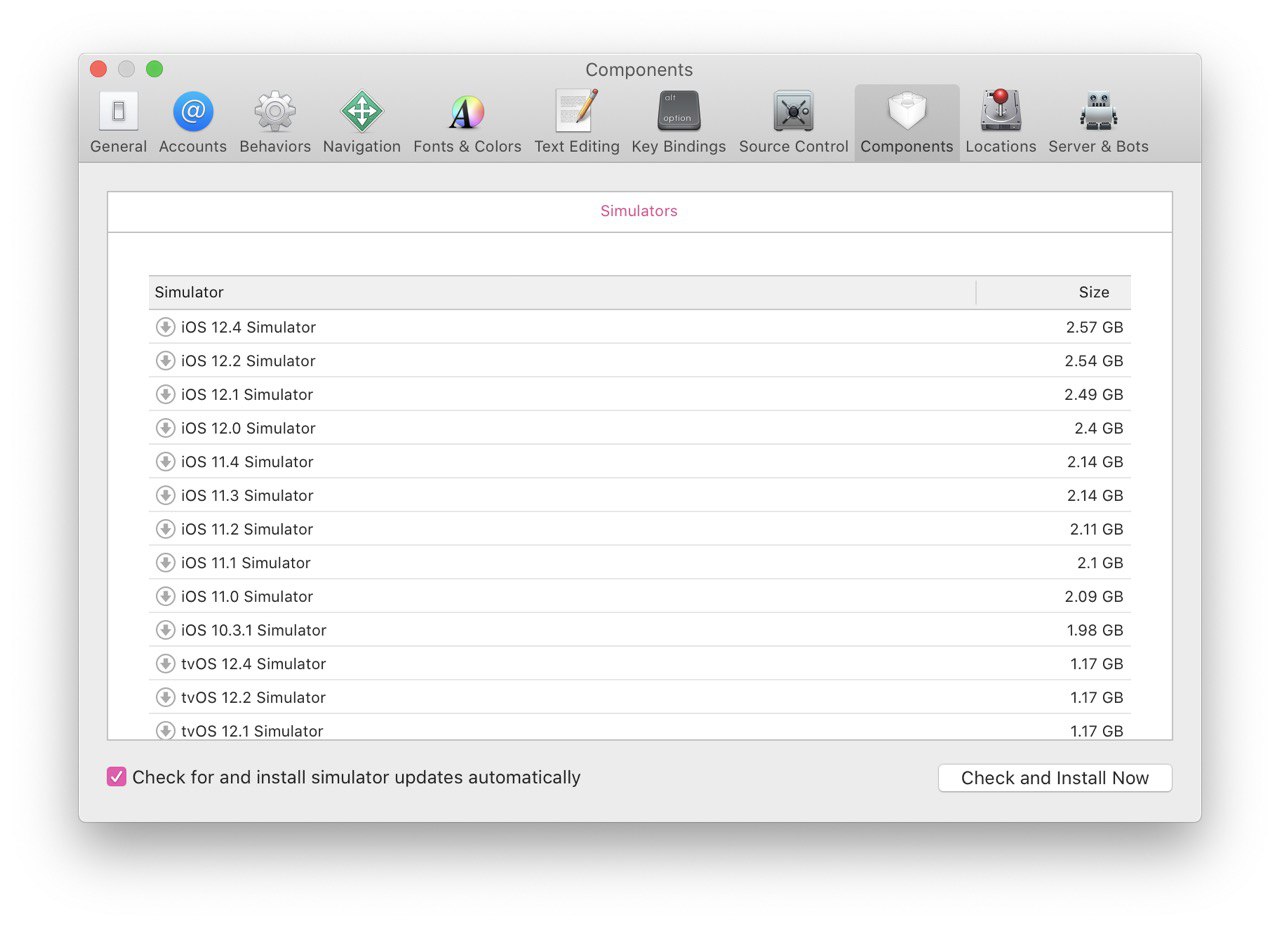
Task: Download the iOS 11.1 Simulator
Action: 165,563
